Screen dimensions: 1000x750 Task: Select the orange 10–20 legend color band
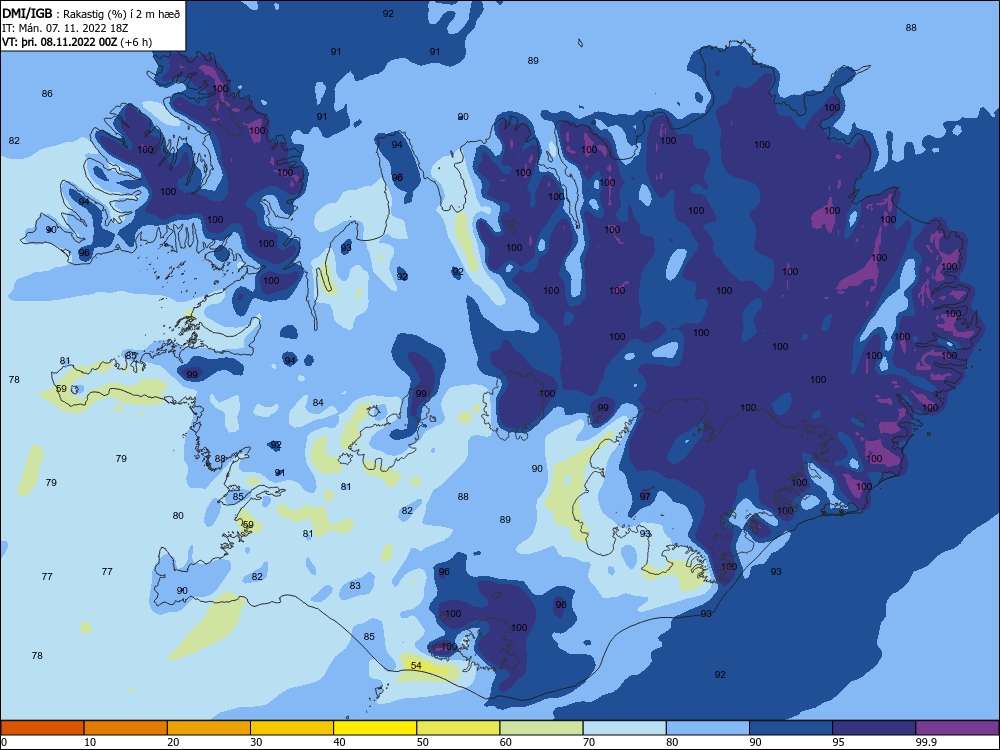(x=126, y=728)
